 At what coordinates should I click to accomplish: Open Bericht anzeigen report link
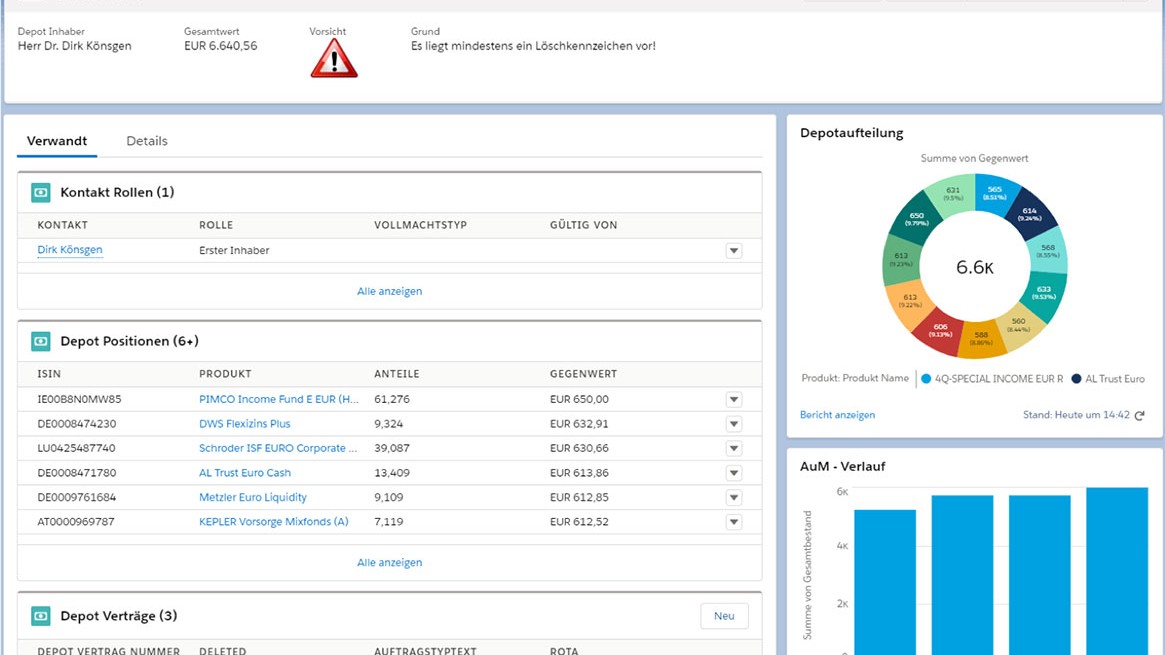(x=837, y=415)
